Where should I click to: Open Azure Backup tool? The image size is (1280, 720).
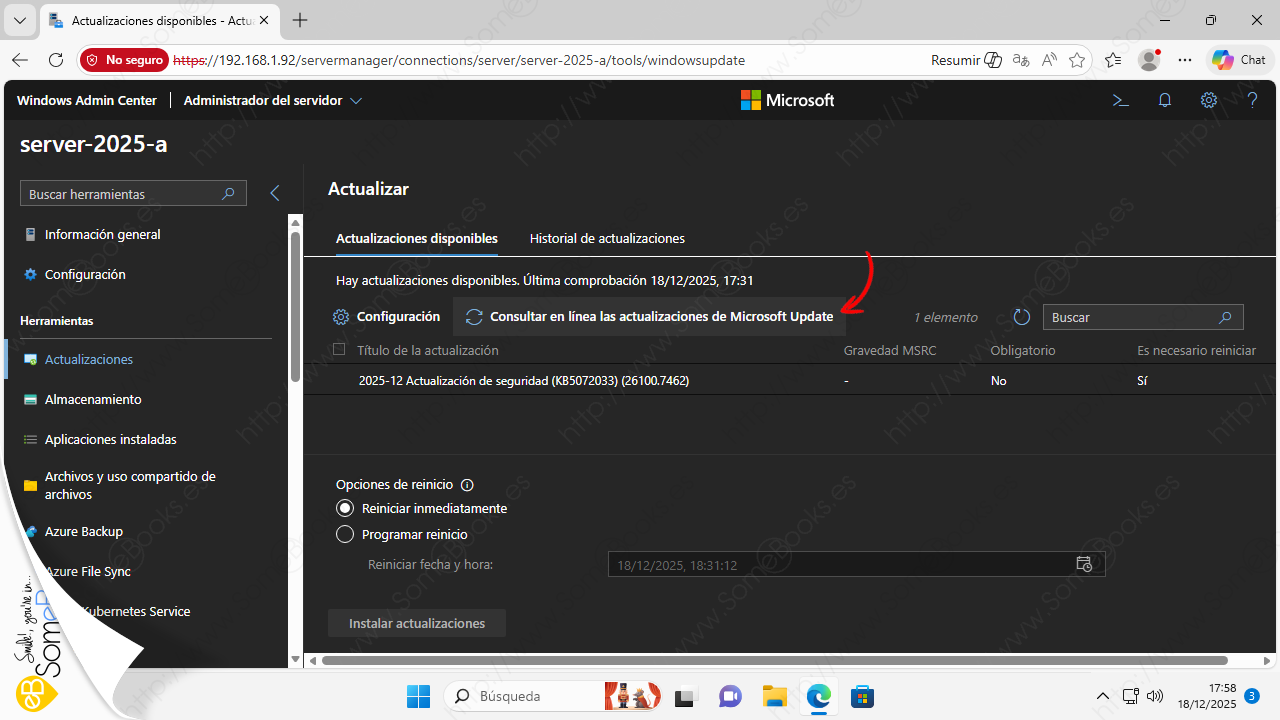(x=83, y=532)
